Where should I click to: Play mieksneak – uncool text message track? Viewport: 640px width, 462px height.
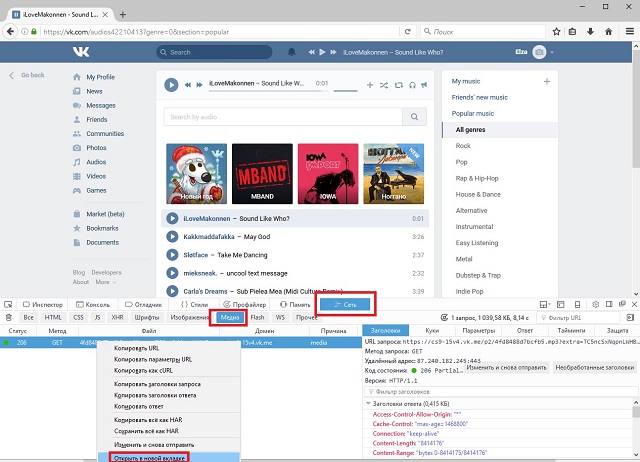coord(172,273)
